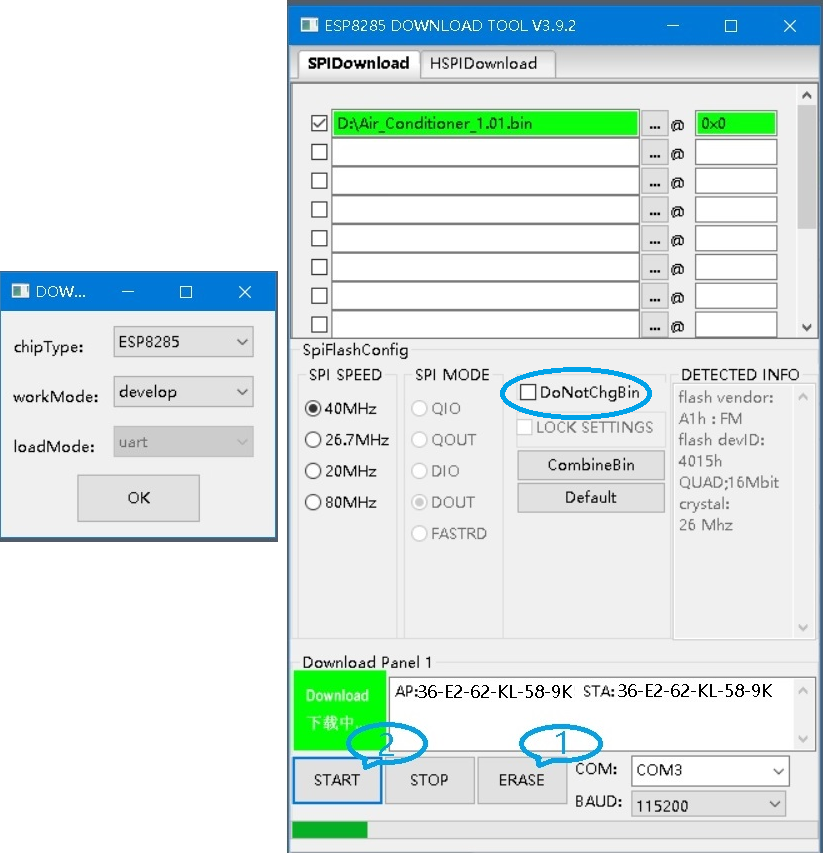Toggle the LOCK SETTINGS checkbox
Image resolution: width=823 pixels, height=853 pixels.
click(x=524, y=426)
